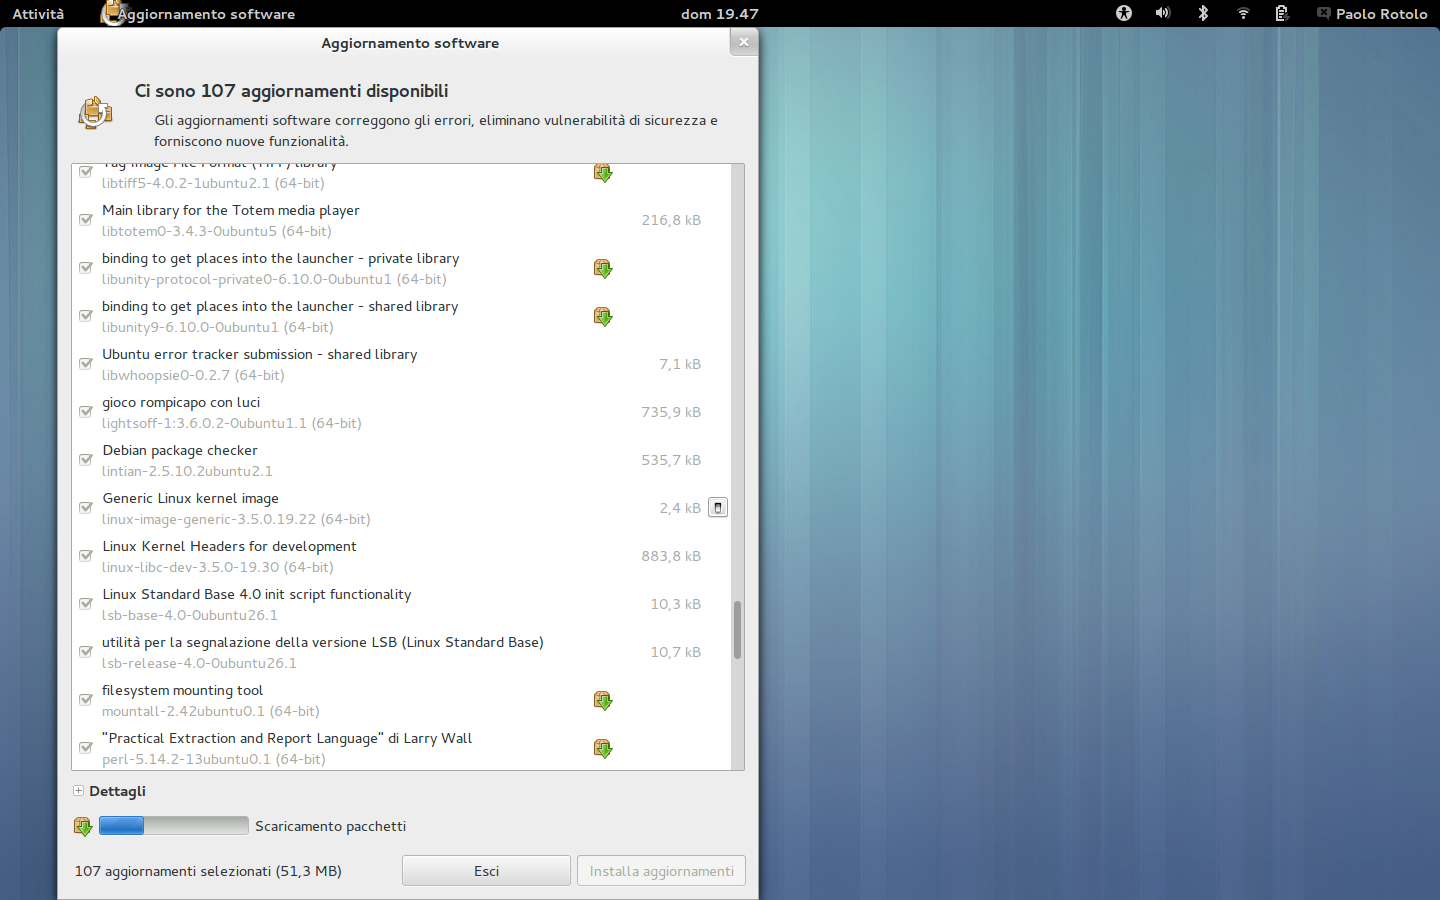Image resolution: width=1440 pixels, height=900 pixels.
Task: Toggle perl update checkbox
Action: (86, 747)
